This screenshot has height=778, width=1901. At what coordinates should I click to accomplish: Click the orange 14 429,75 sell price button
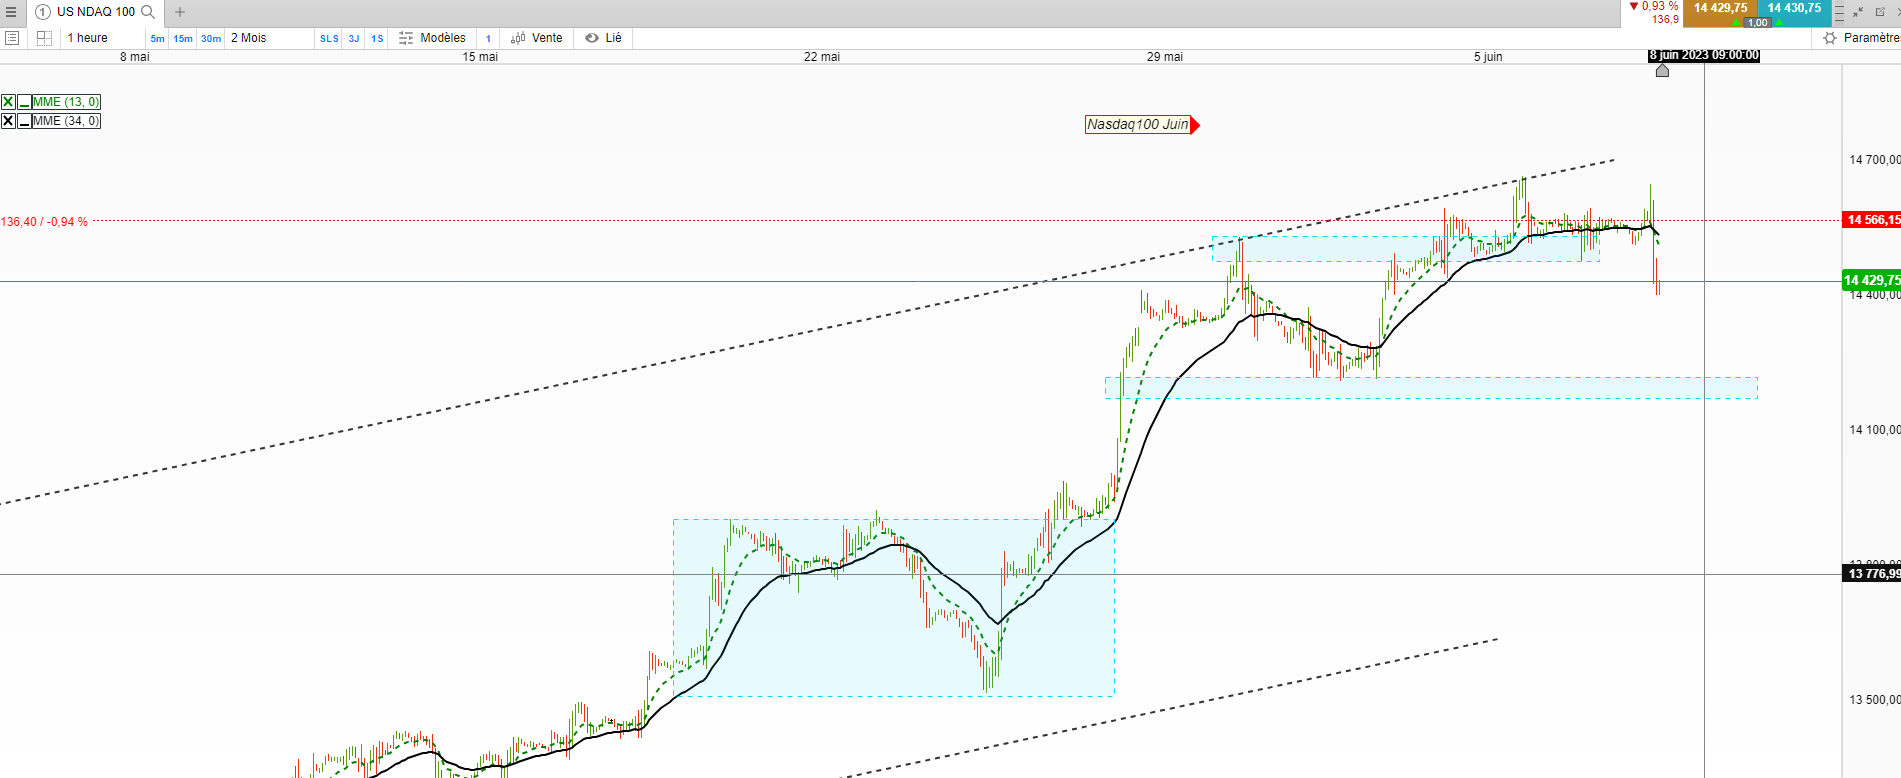point(1720,8)
